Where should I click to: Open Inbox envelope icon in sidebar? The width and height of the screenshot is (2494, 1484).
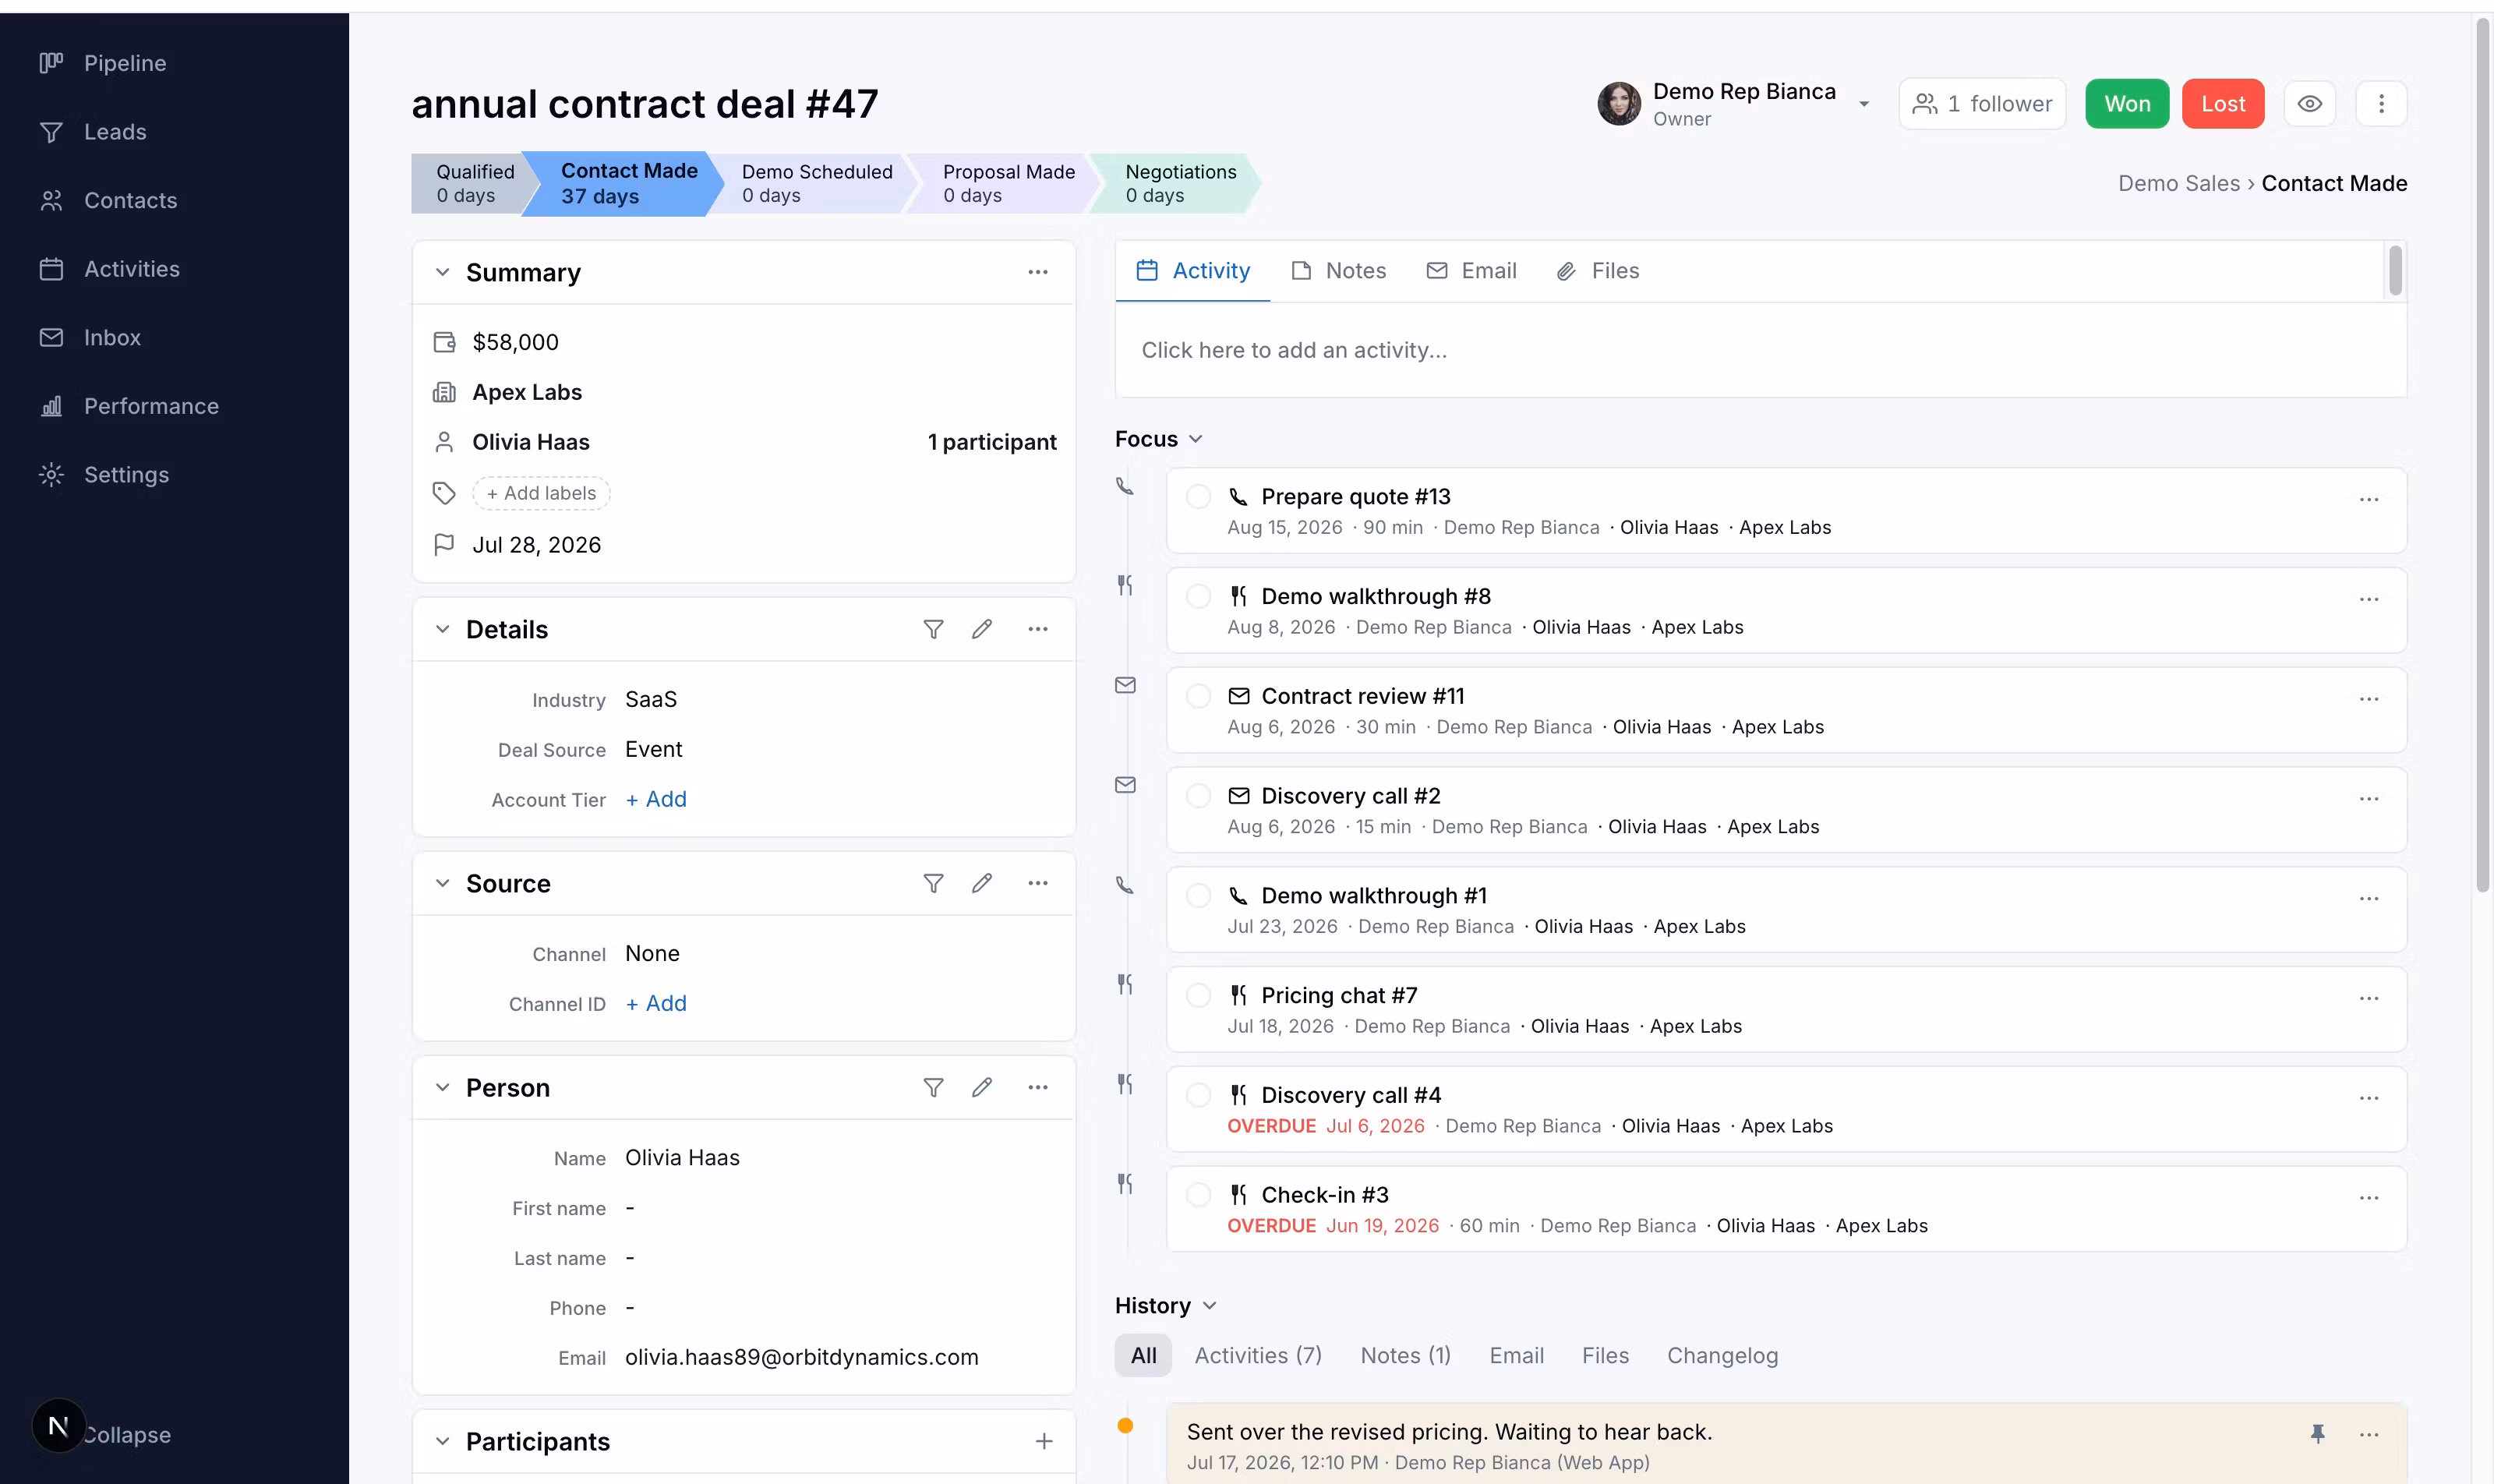(51, 337)
